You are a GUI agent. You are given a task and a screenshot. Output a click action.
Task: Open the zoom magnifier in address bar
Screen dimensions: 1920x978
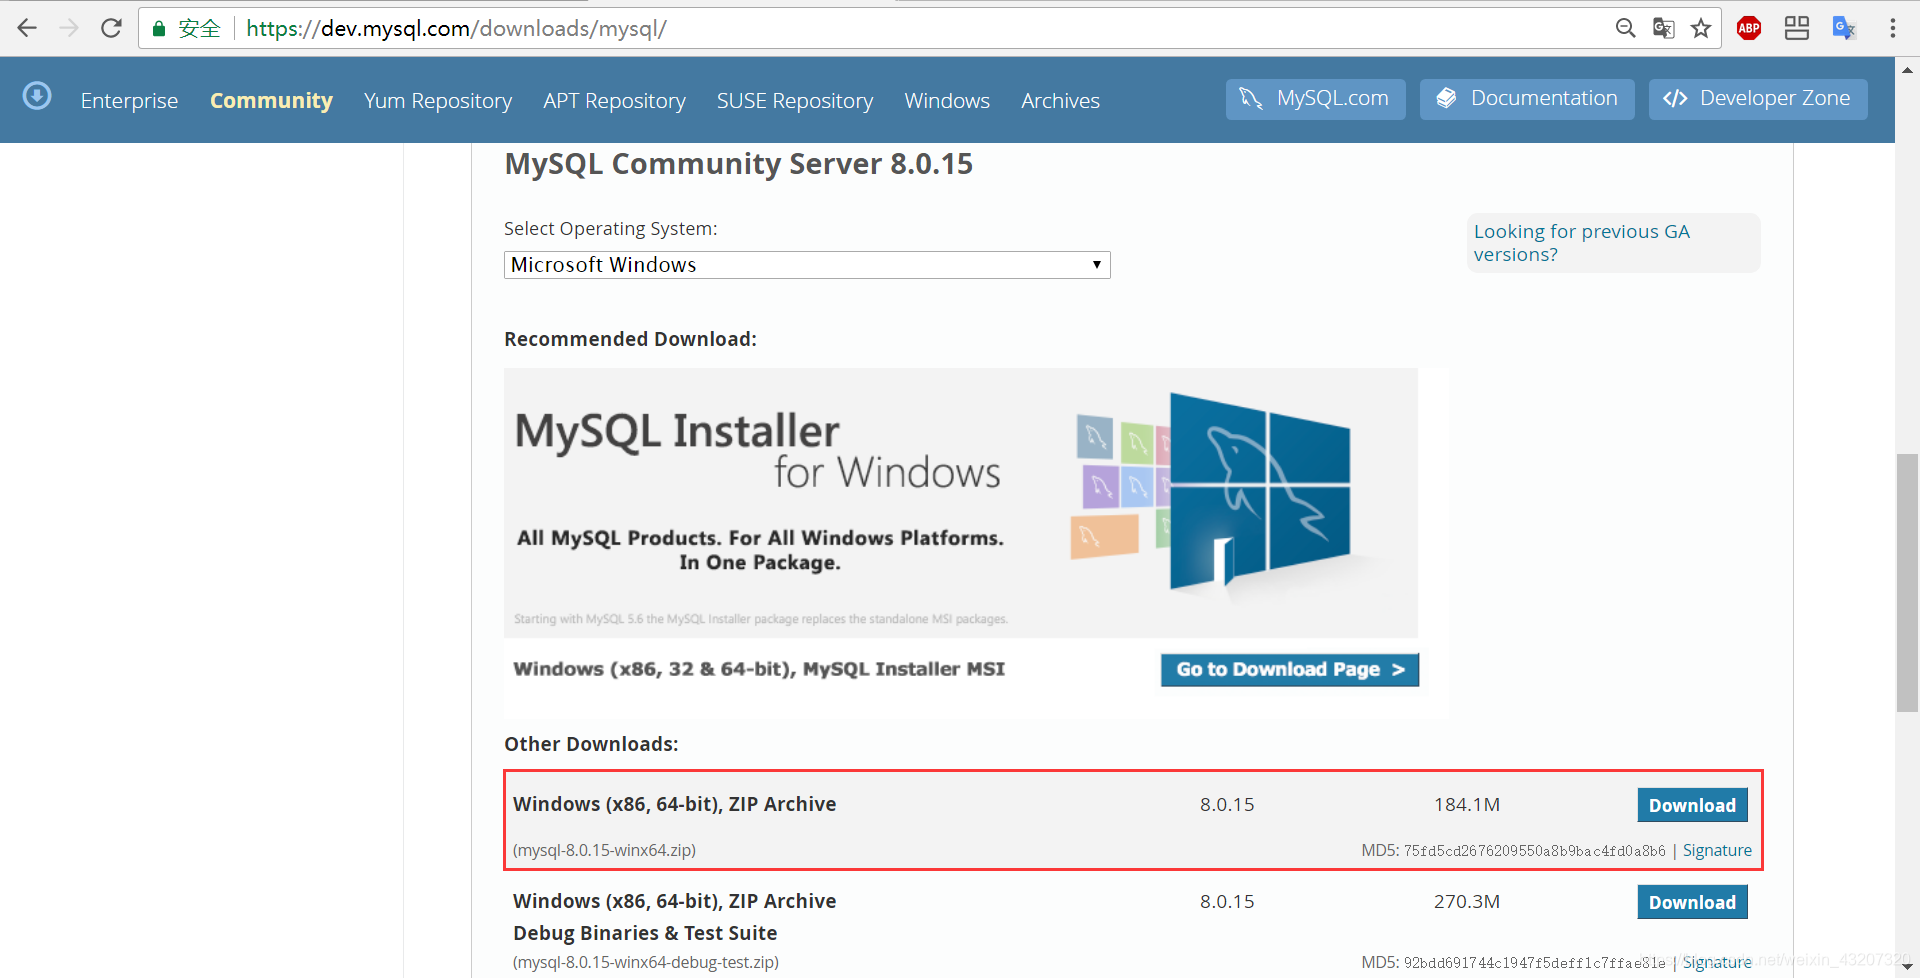1626,28
